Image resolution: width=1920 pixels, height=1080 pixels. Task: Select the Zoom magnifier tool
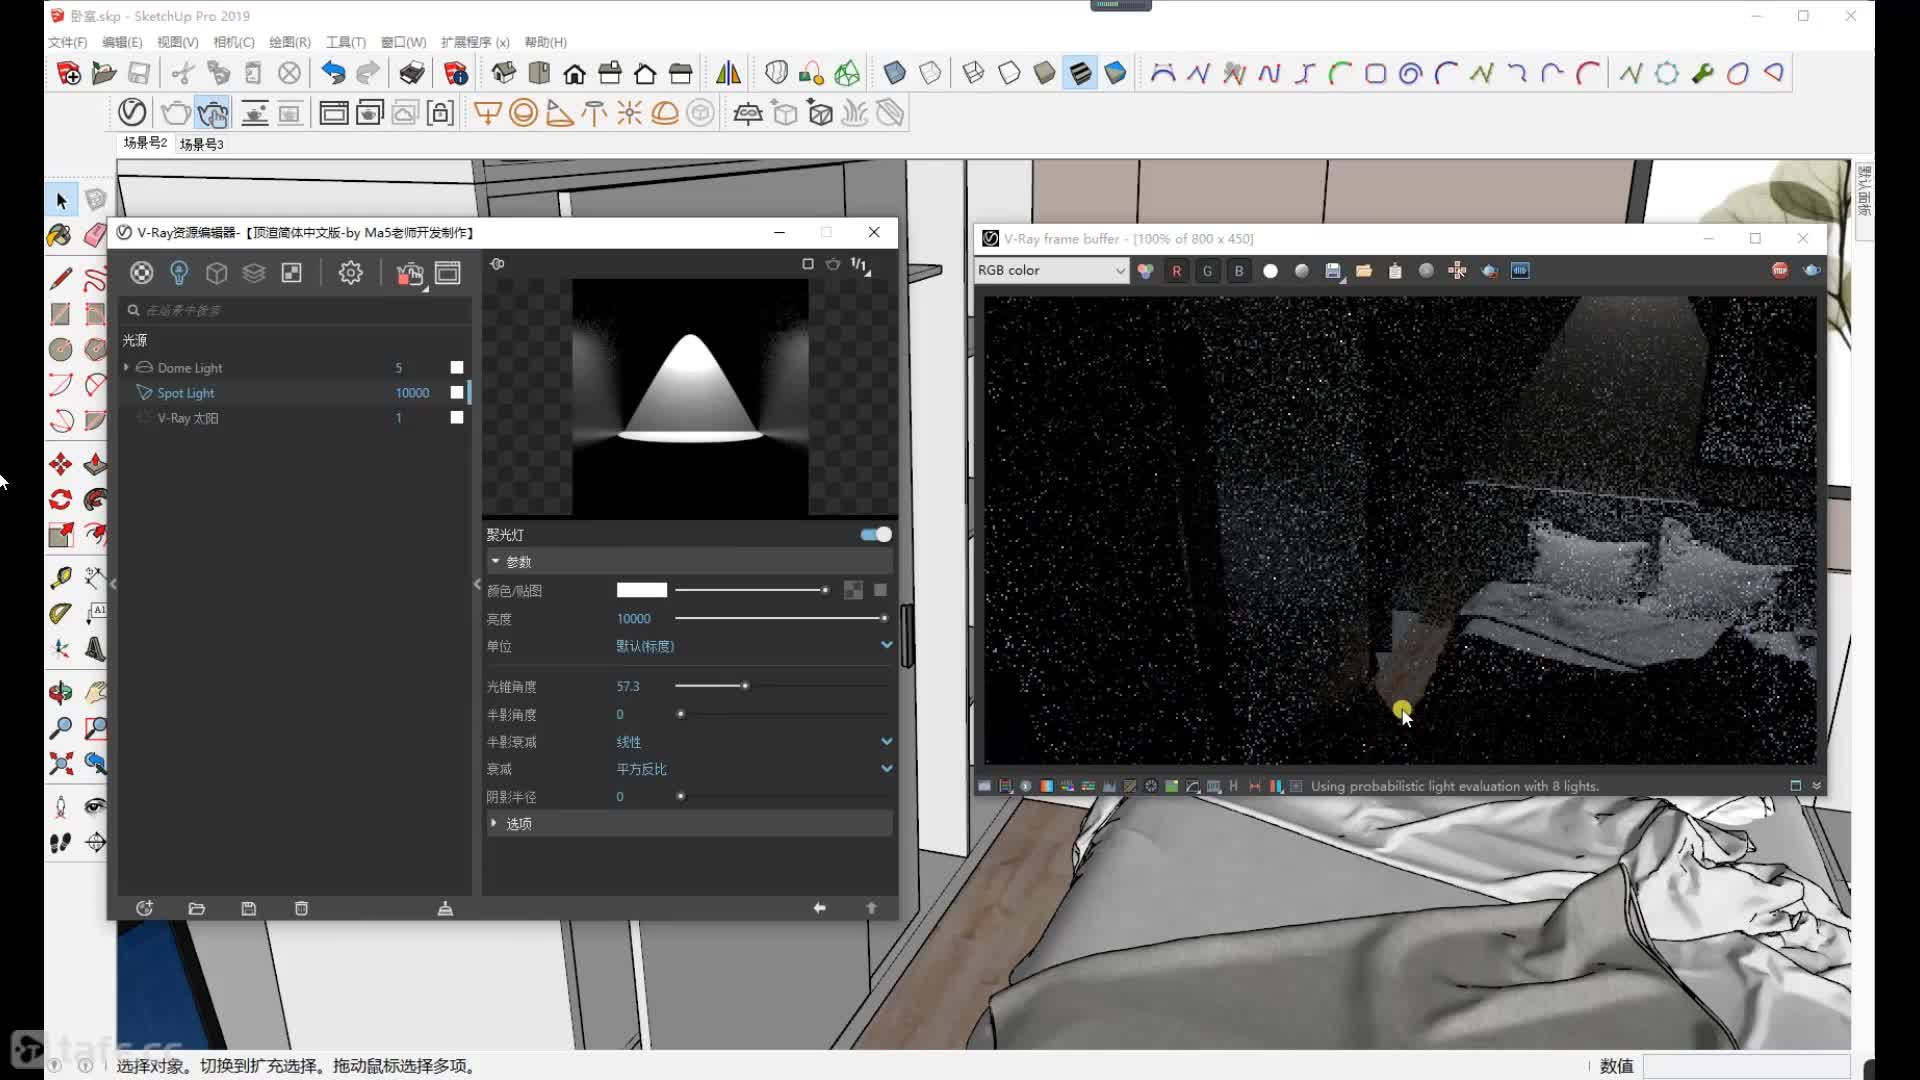[61, 728]
